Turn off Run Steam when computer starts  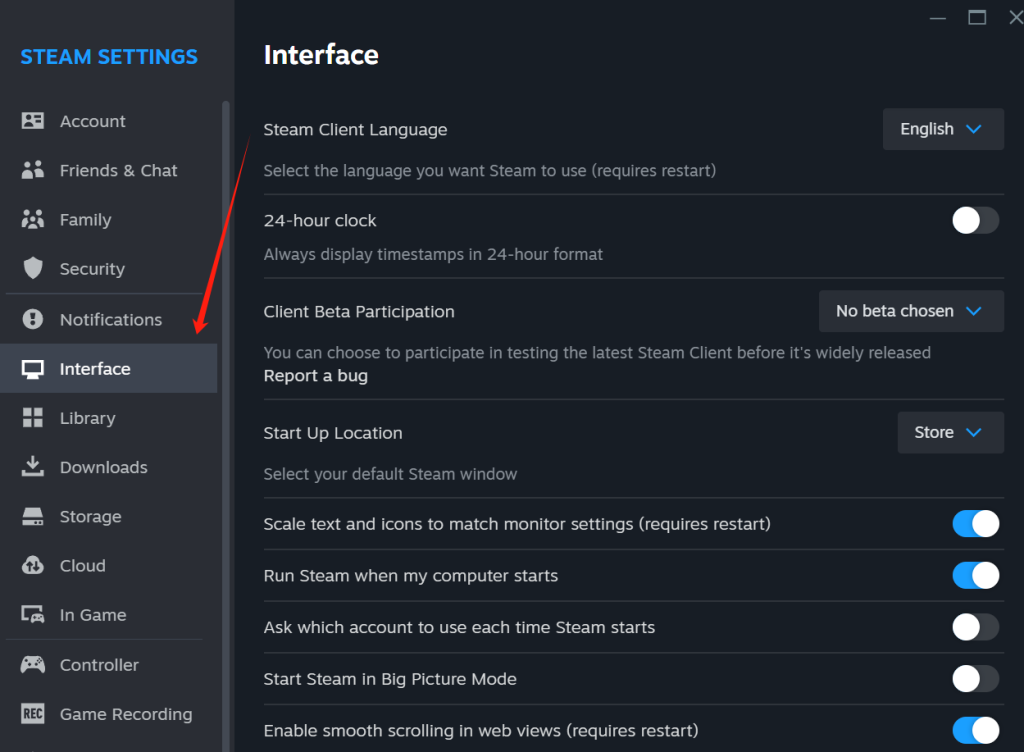pos(975,575)
